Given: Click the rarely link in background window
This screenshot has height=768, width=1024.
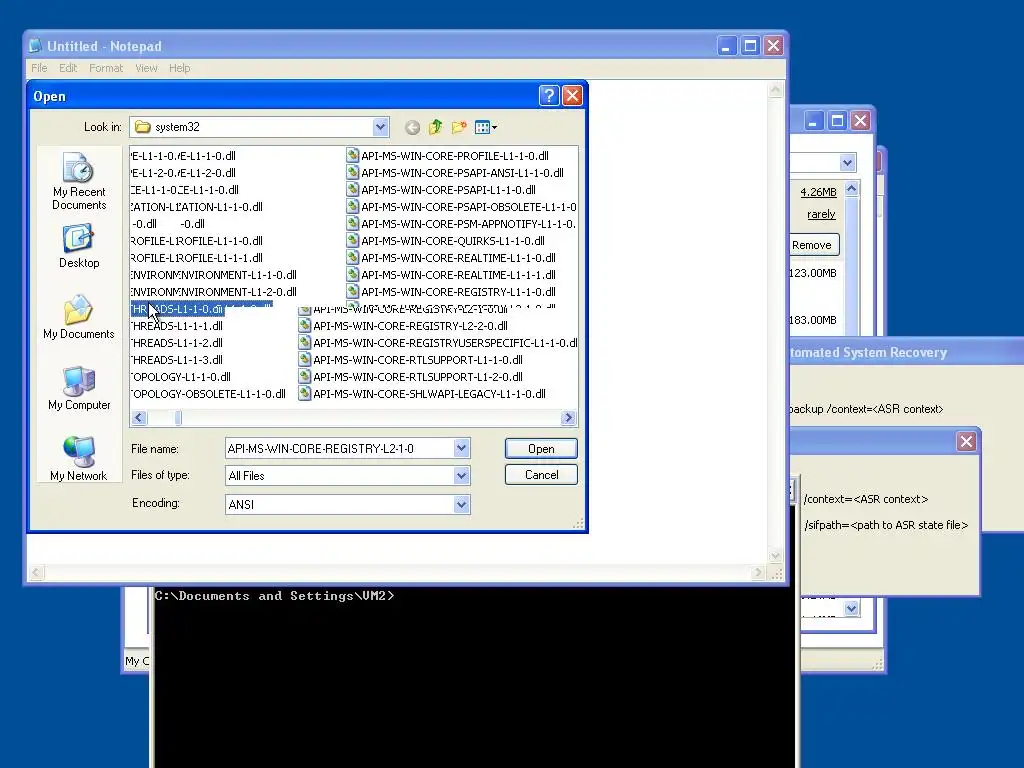Looking at the screenshot, I should 821,214.
